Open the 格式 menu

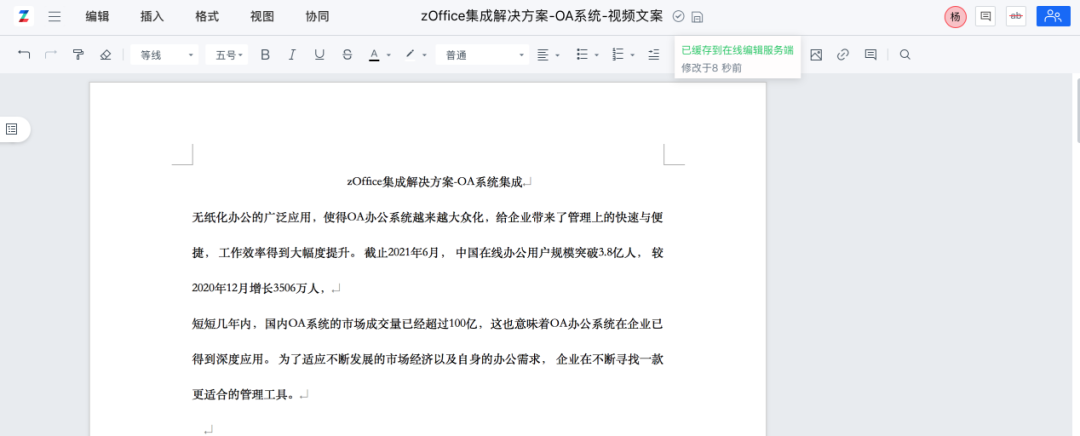207,17
